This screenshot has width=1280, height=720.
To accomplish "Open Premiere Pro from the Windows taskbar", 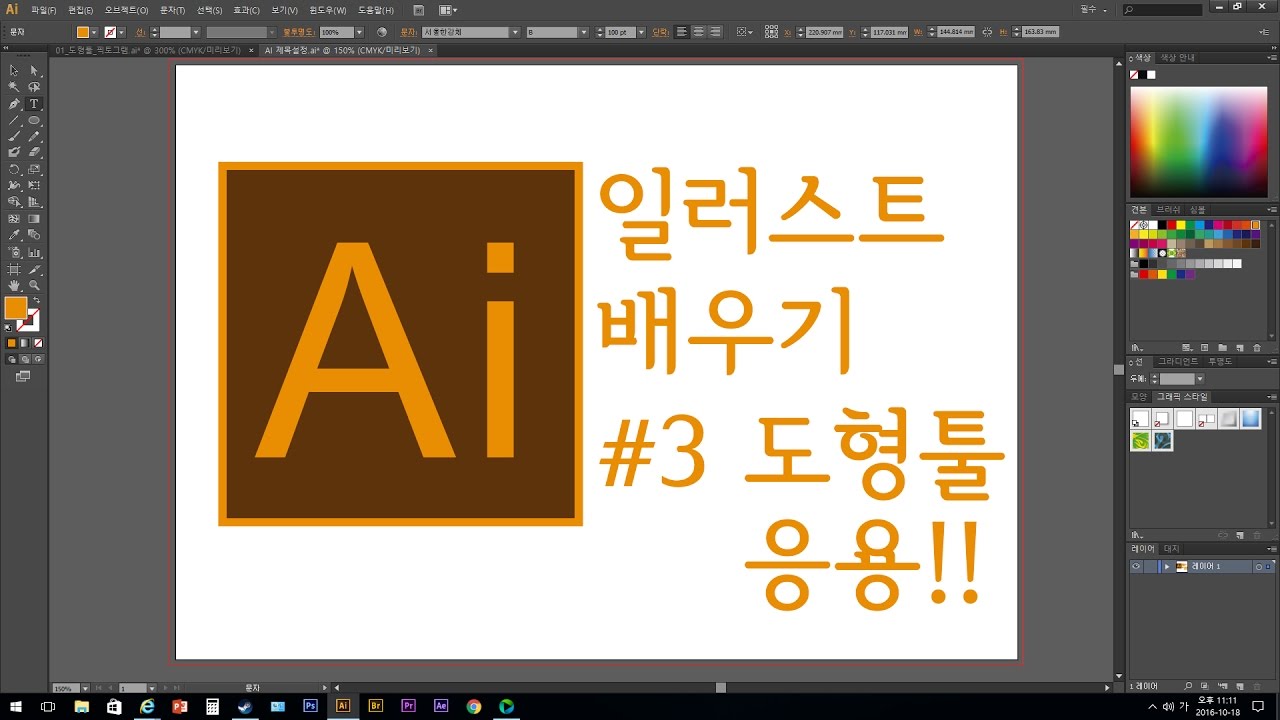I will [x=408, y=706].
